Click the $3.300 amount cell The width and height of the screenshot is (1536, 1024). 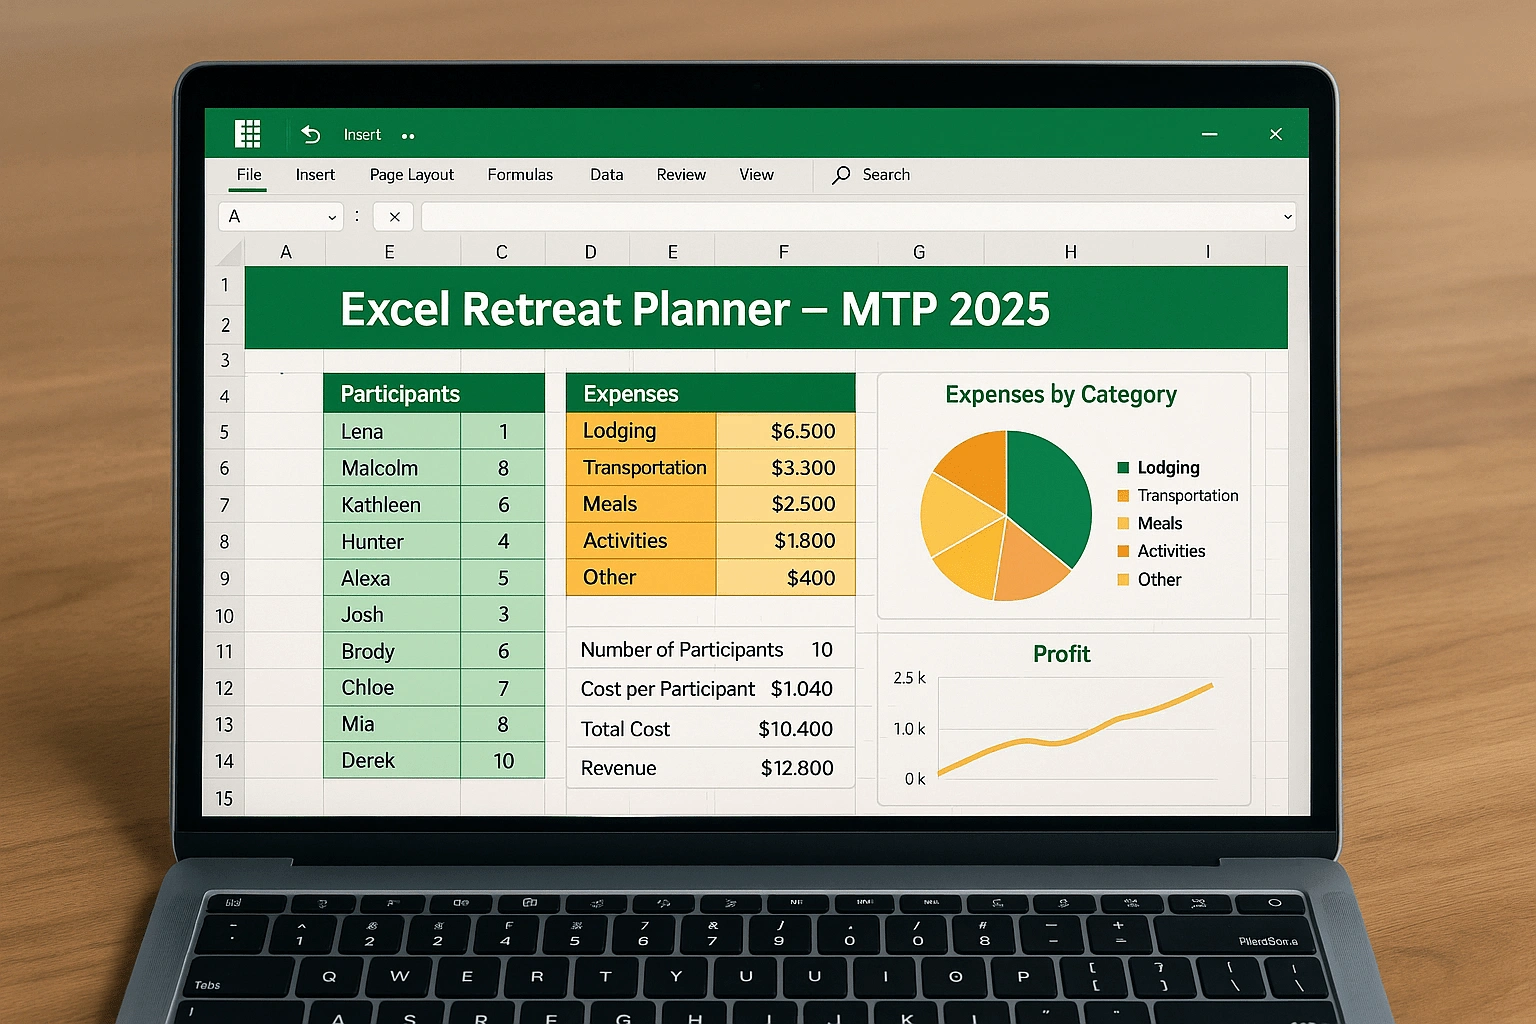[x=786, y=468]
